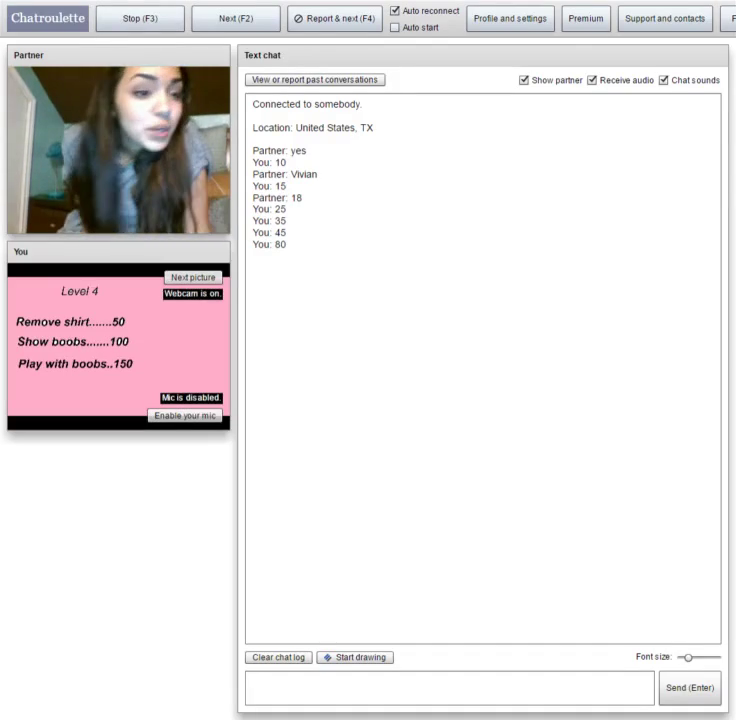The image size is (736, 720).
Task: Click the 'You: 25' chat line
Action: click(269, 209)
